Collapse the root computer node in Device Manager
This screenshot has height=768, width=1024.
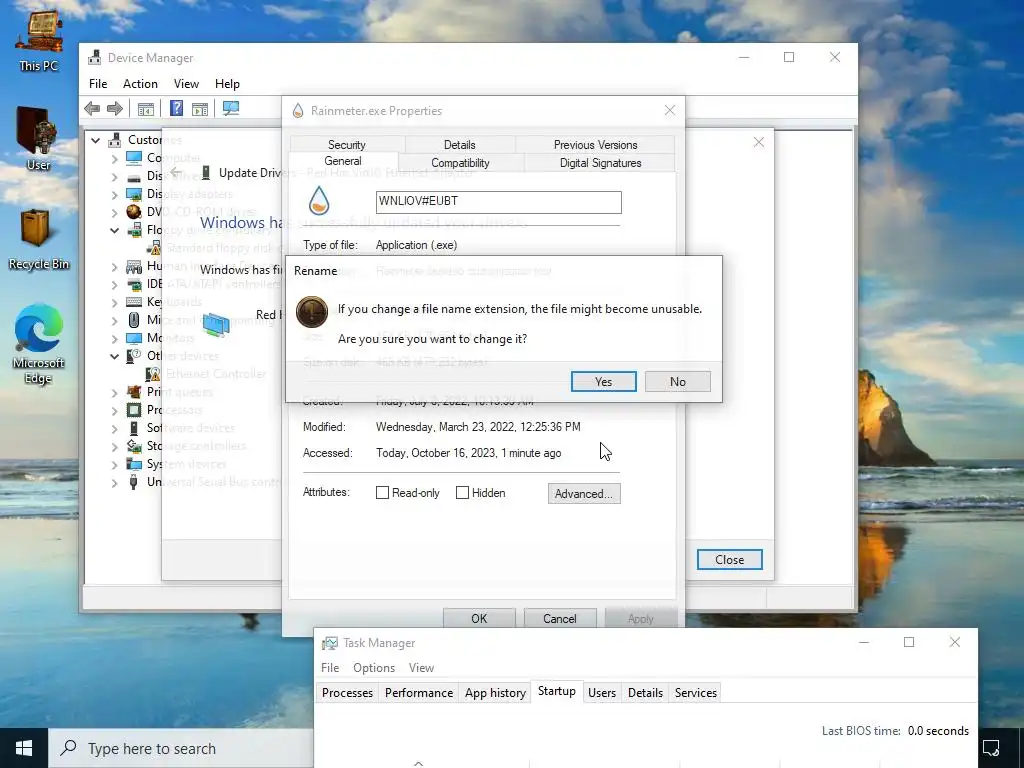pyautogui.click(x=96, y=140)
